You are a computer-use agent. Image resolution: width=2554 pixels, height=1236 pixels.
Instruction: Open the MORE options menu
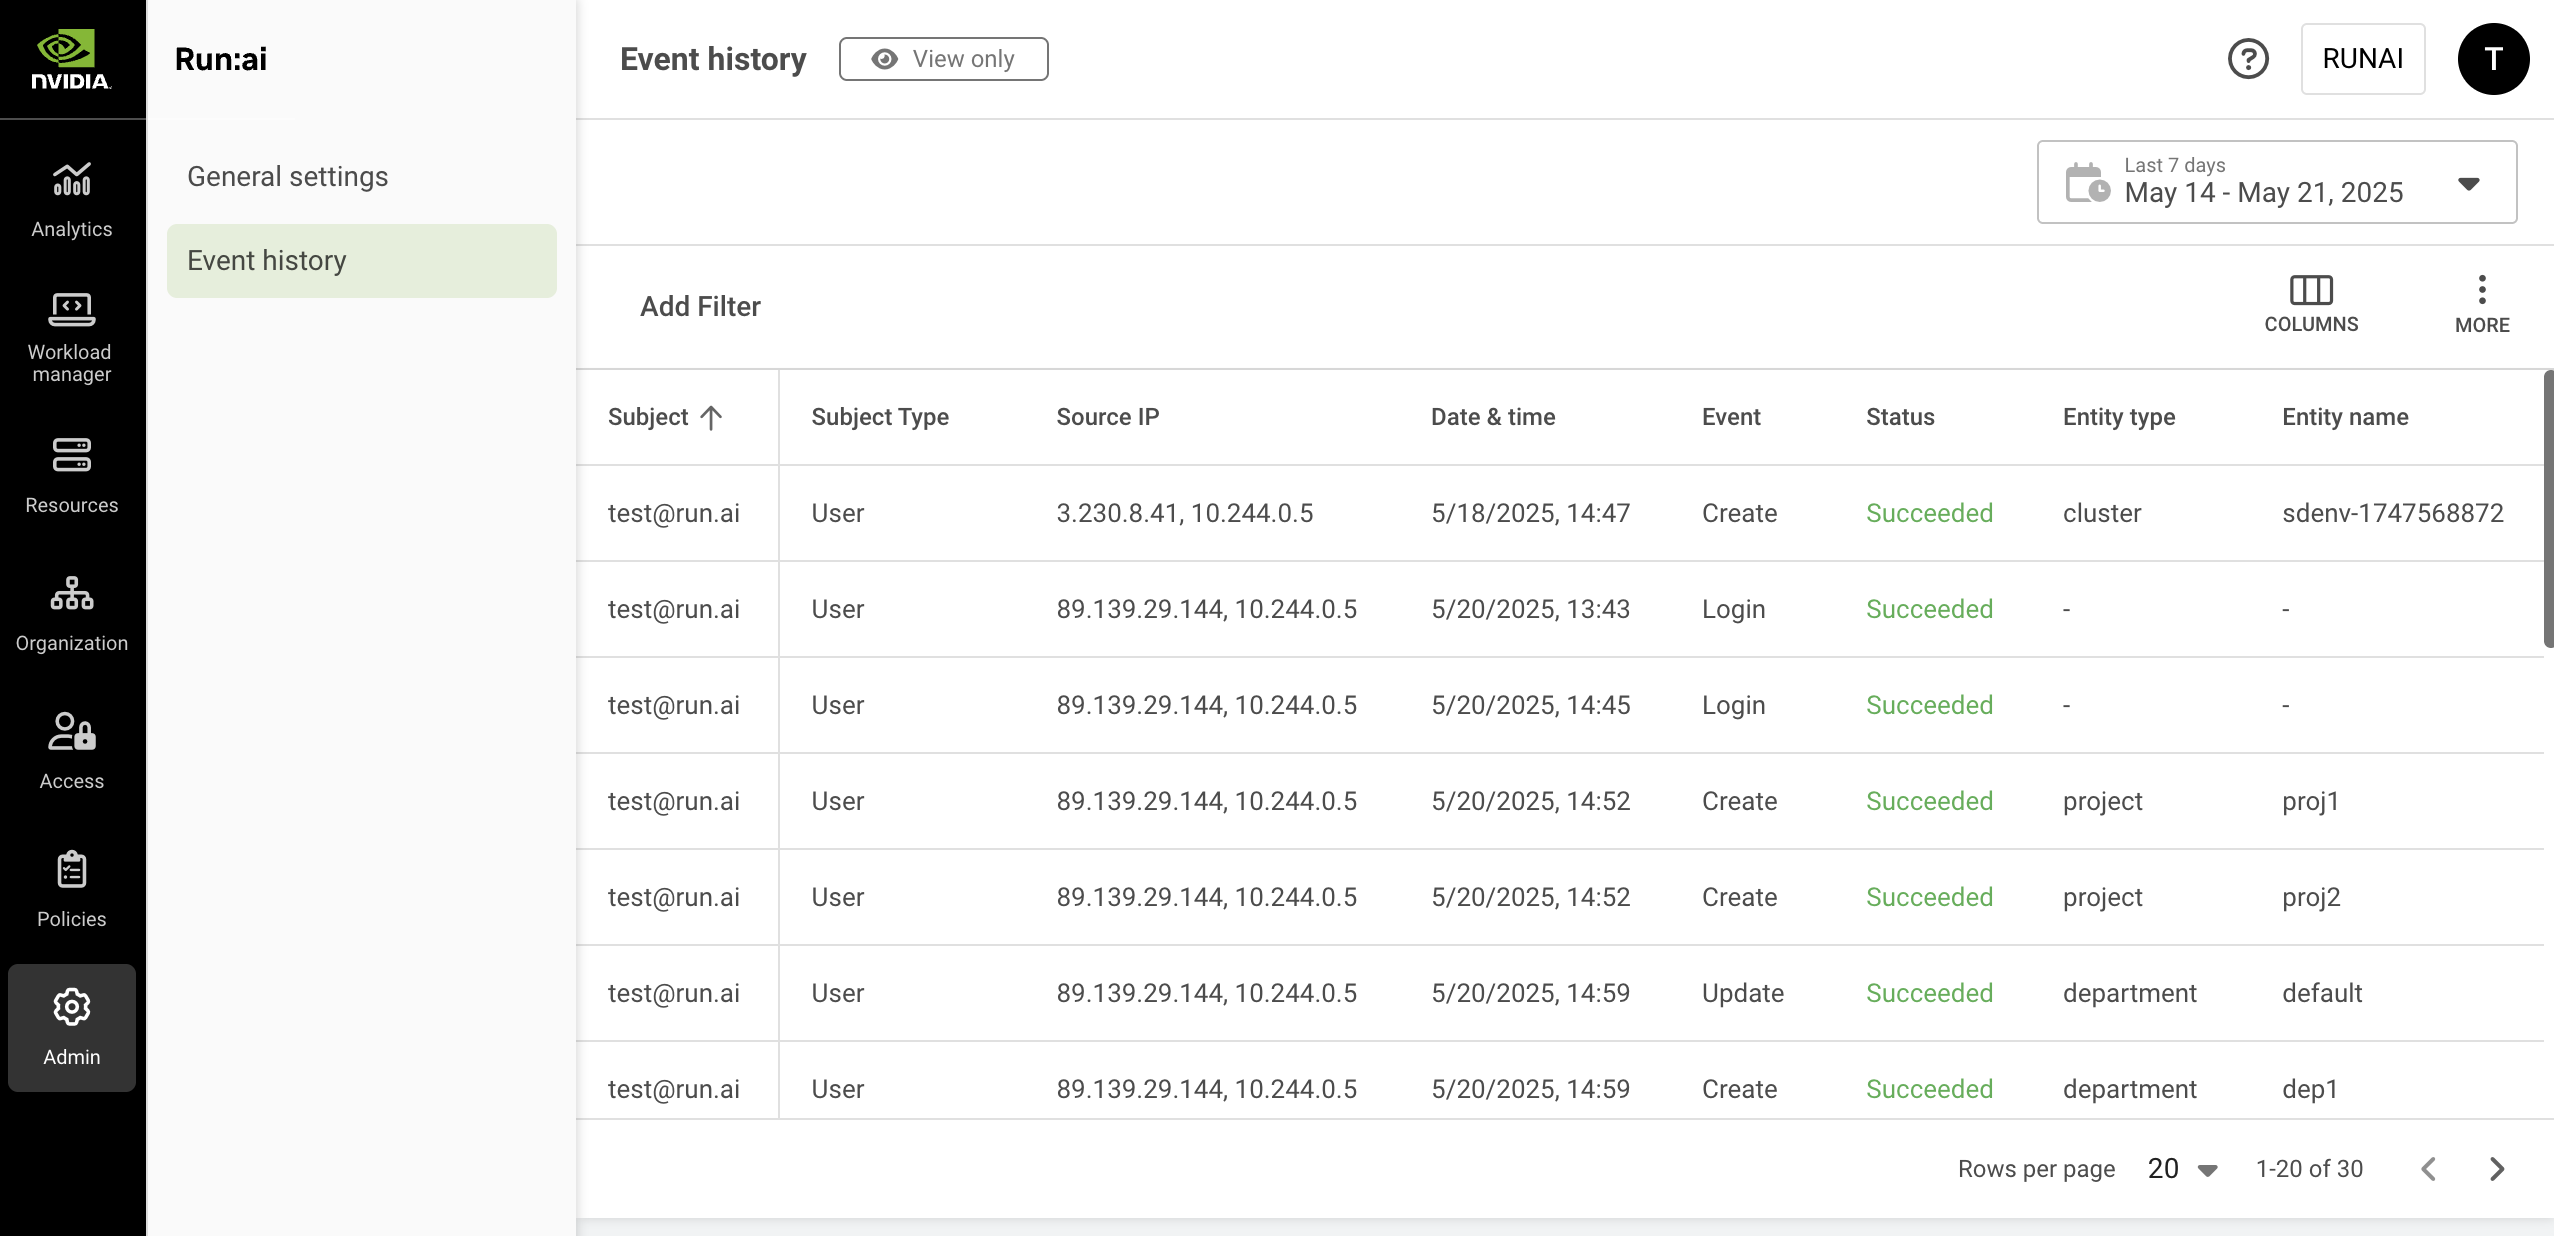(2482, 304)
